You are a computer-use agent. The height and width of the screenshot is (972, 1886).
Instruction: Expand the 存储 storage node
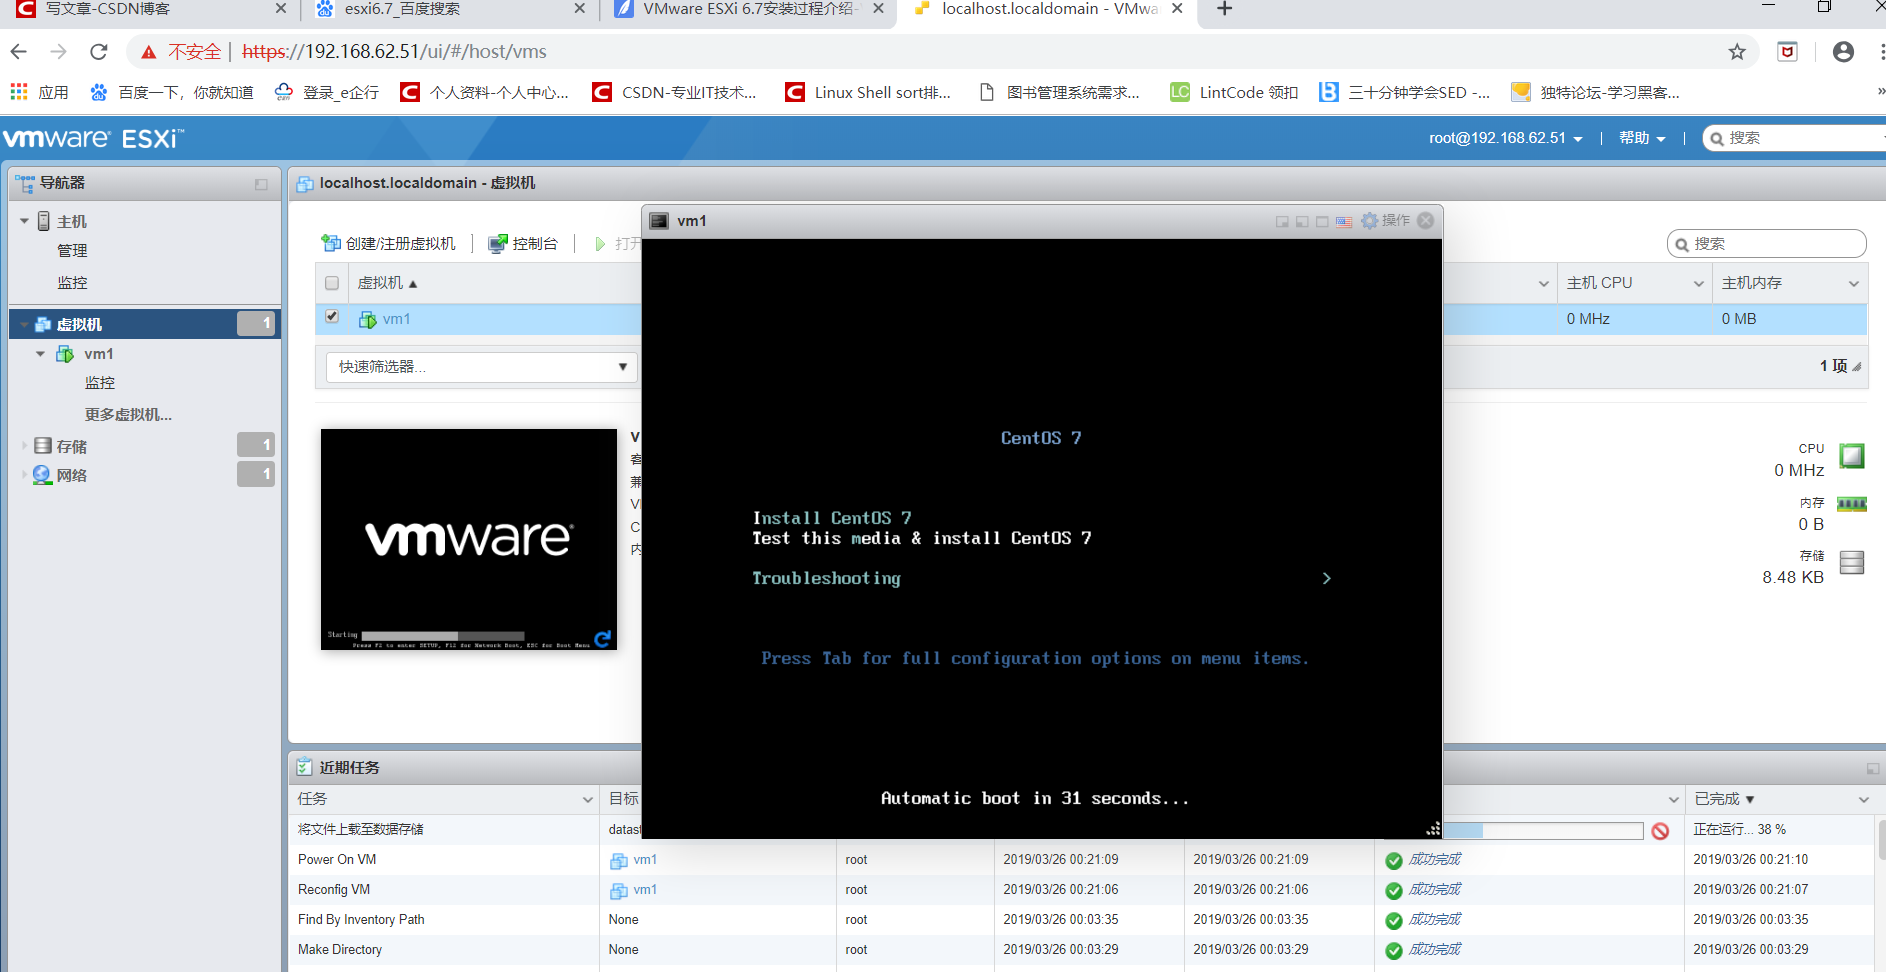(x=25, y=446)
